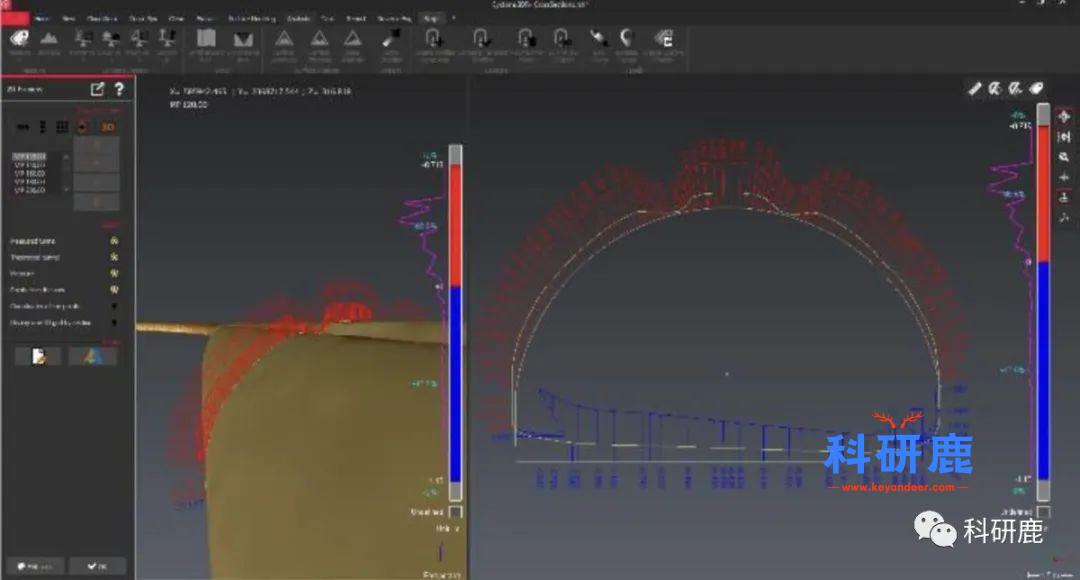Tick the Unlimited checkbox below left color bar

click(455, 511)
